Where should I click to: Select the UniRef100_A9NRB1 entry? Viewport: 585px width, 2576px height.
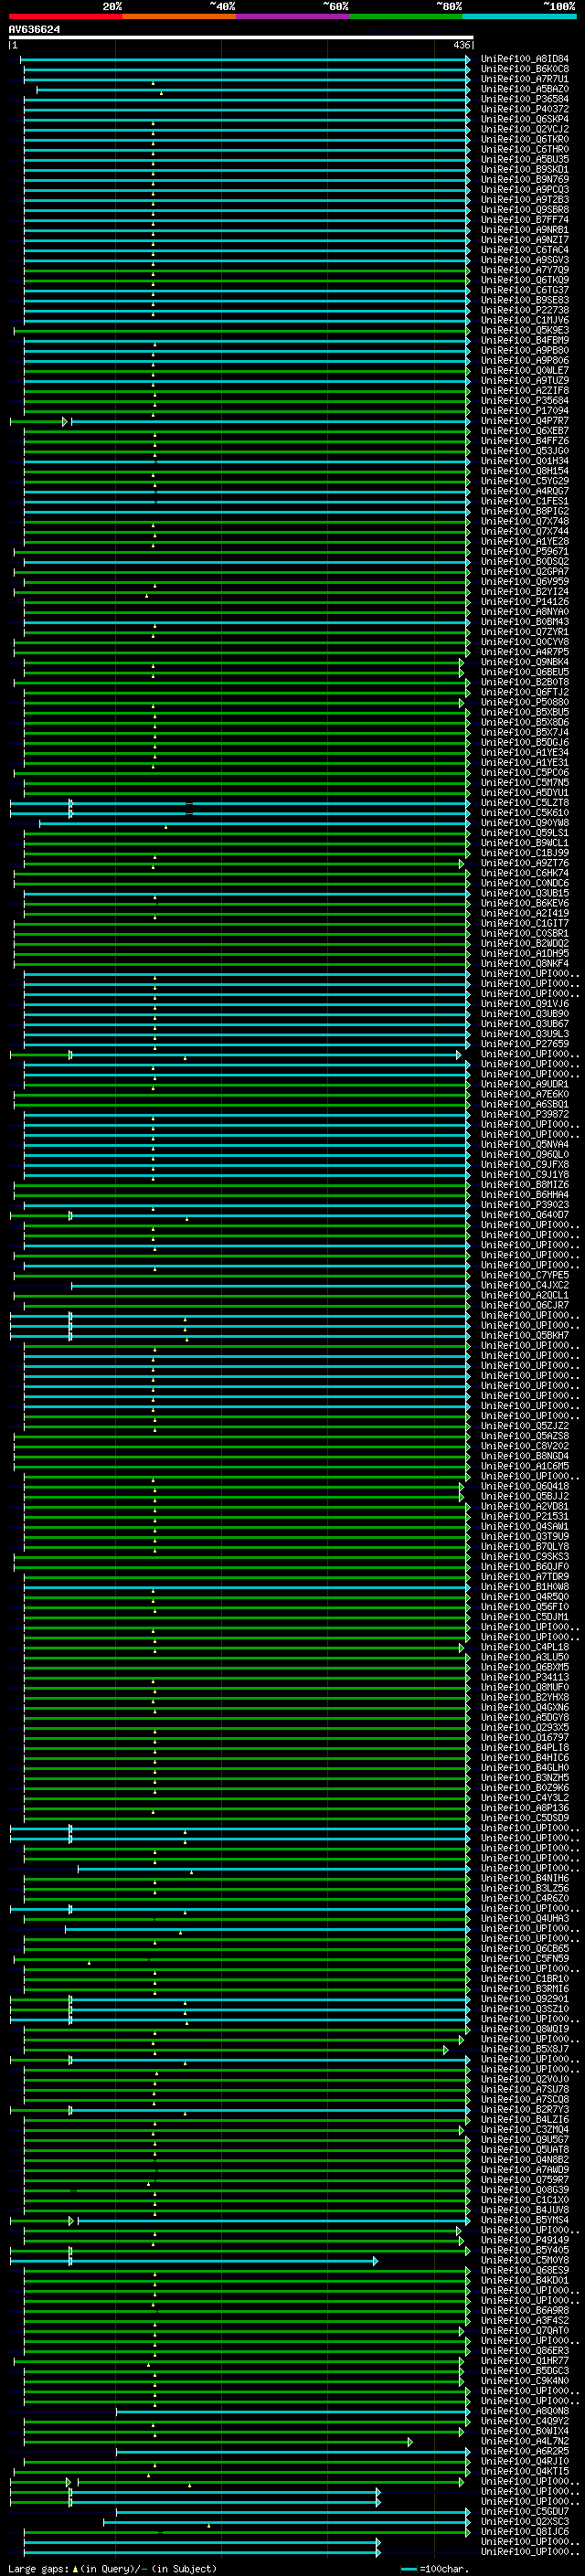525,230
